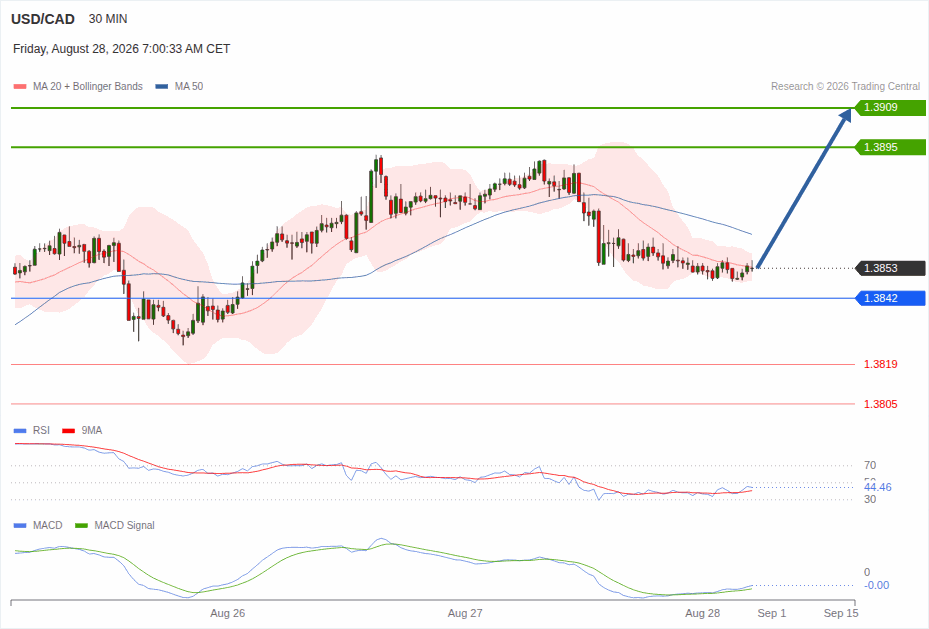This screenshot has width=929, height=629.
Task: Click the 1.3805 red support level label
Action: (x=880, y=404)
